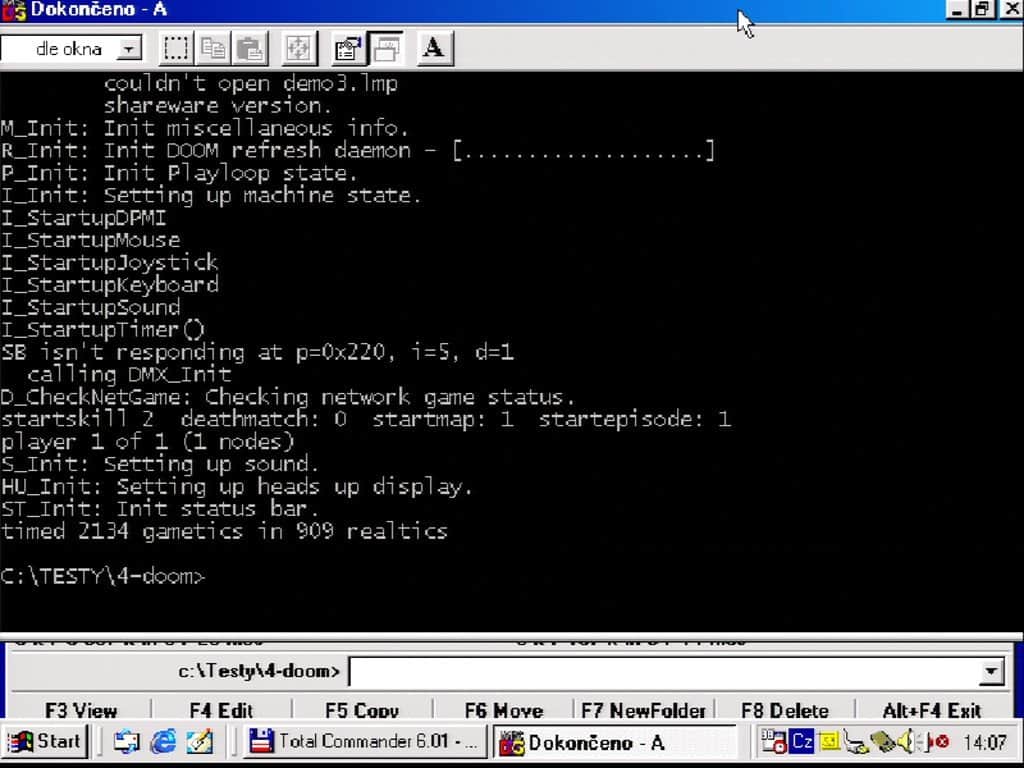Open the DOS window Properties icon

pyautogui.click(x=348, y=48)
